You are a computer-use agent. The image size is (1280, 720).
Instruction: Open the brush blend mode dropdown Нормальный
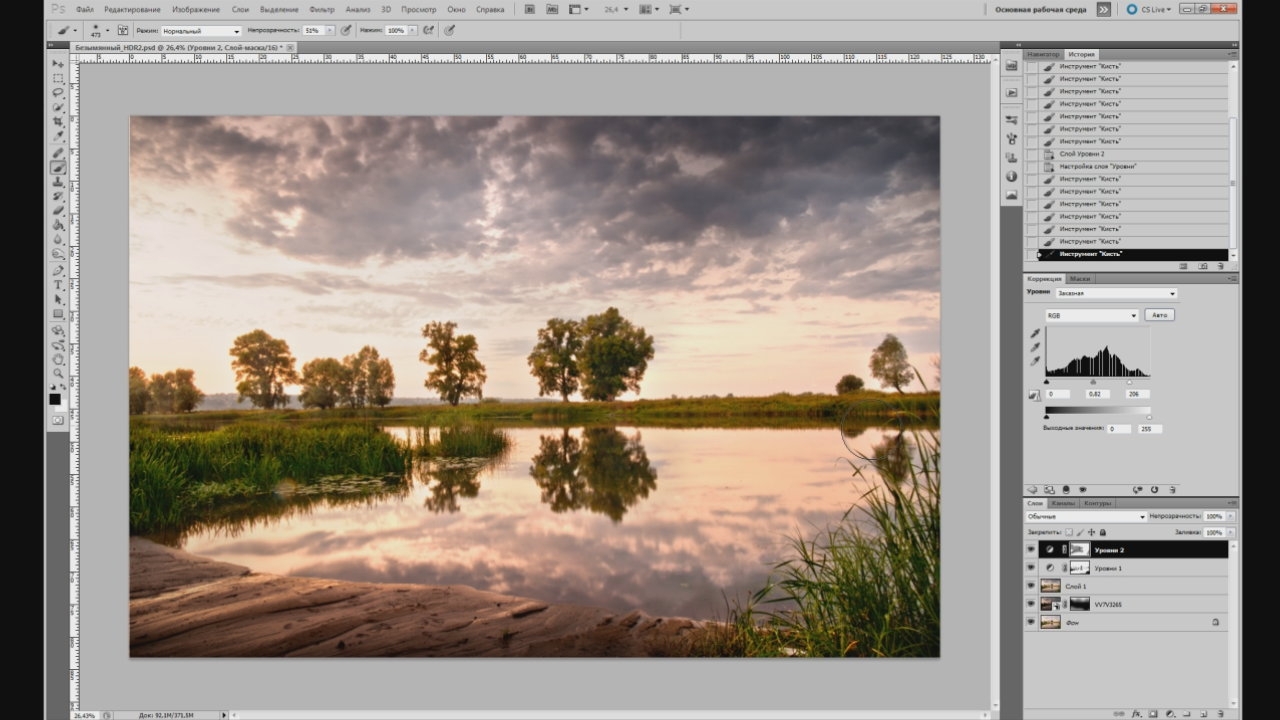201,31
